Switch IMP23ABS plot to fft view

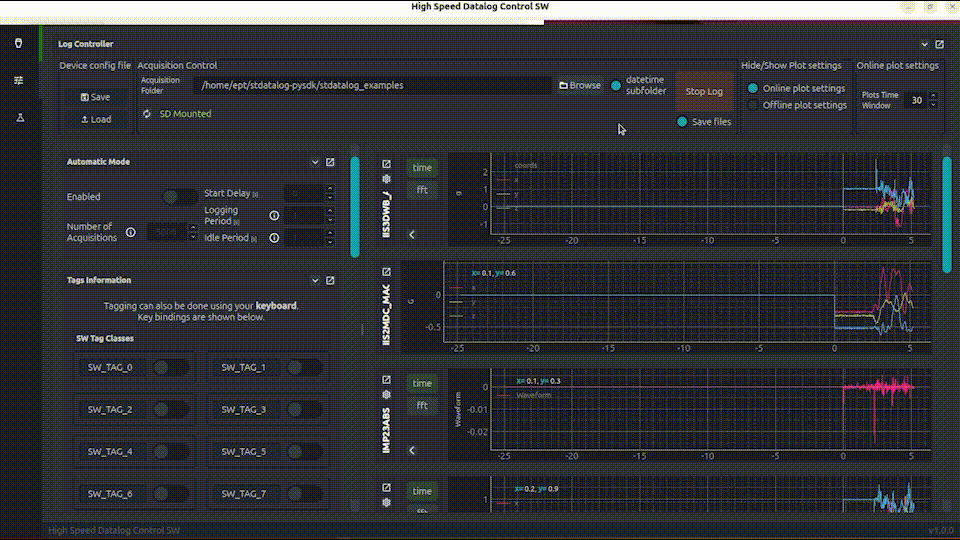422,405
